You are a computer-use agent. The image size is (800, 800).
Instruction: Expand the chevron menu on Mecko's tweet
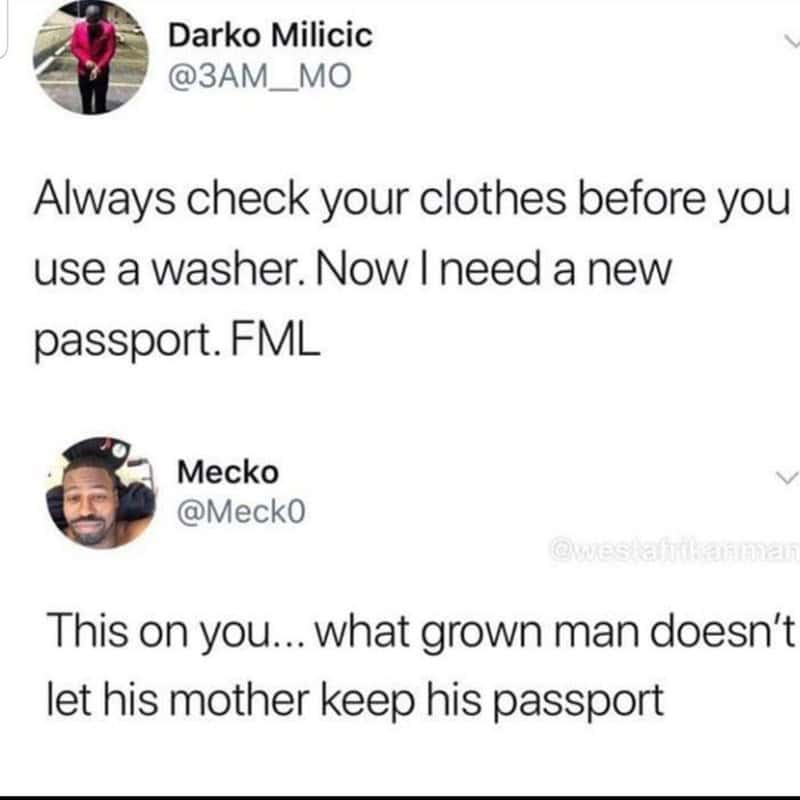coord(786,478)
